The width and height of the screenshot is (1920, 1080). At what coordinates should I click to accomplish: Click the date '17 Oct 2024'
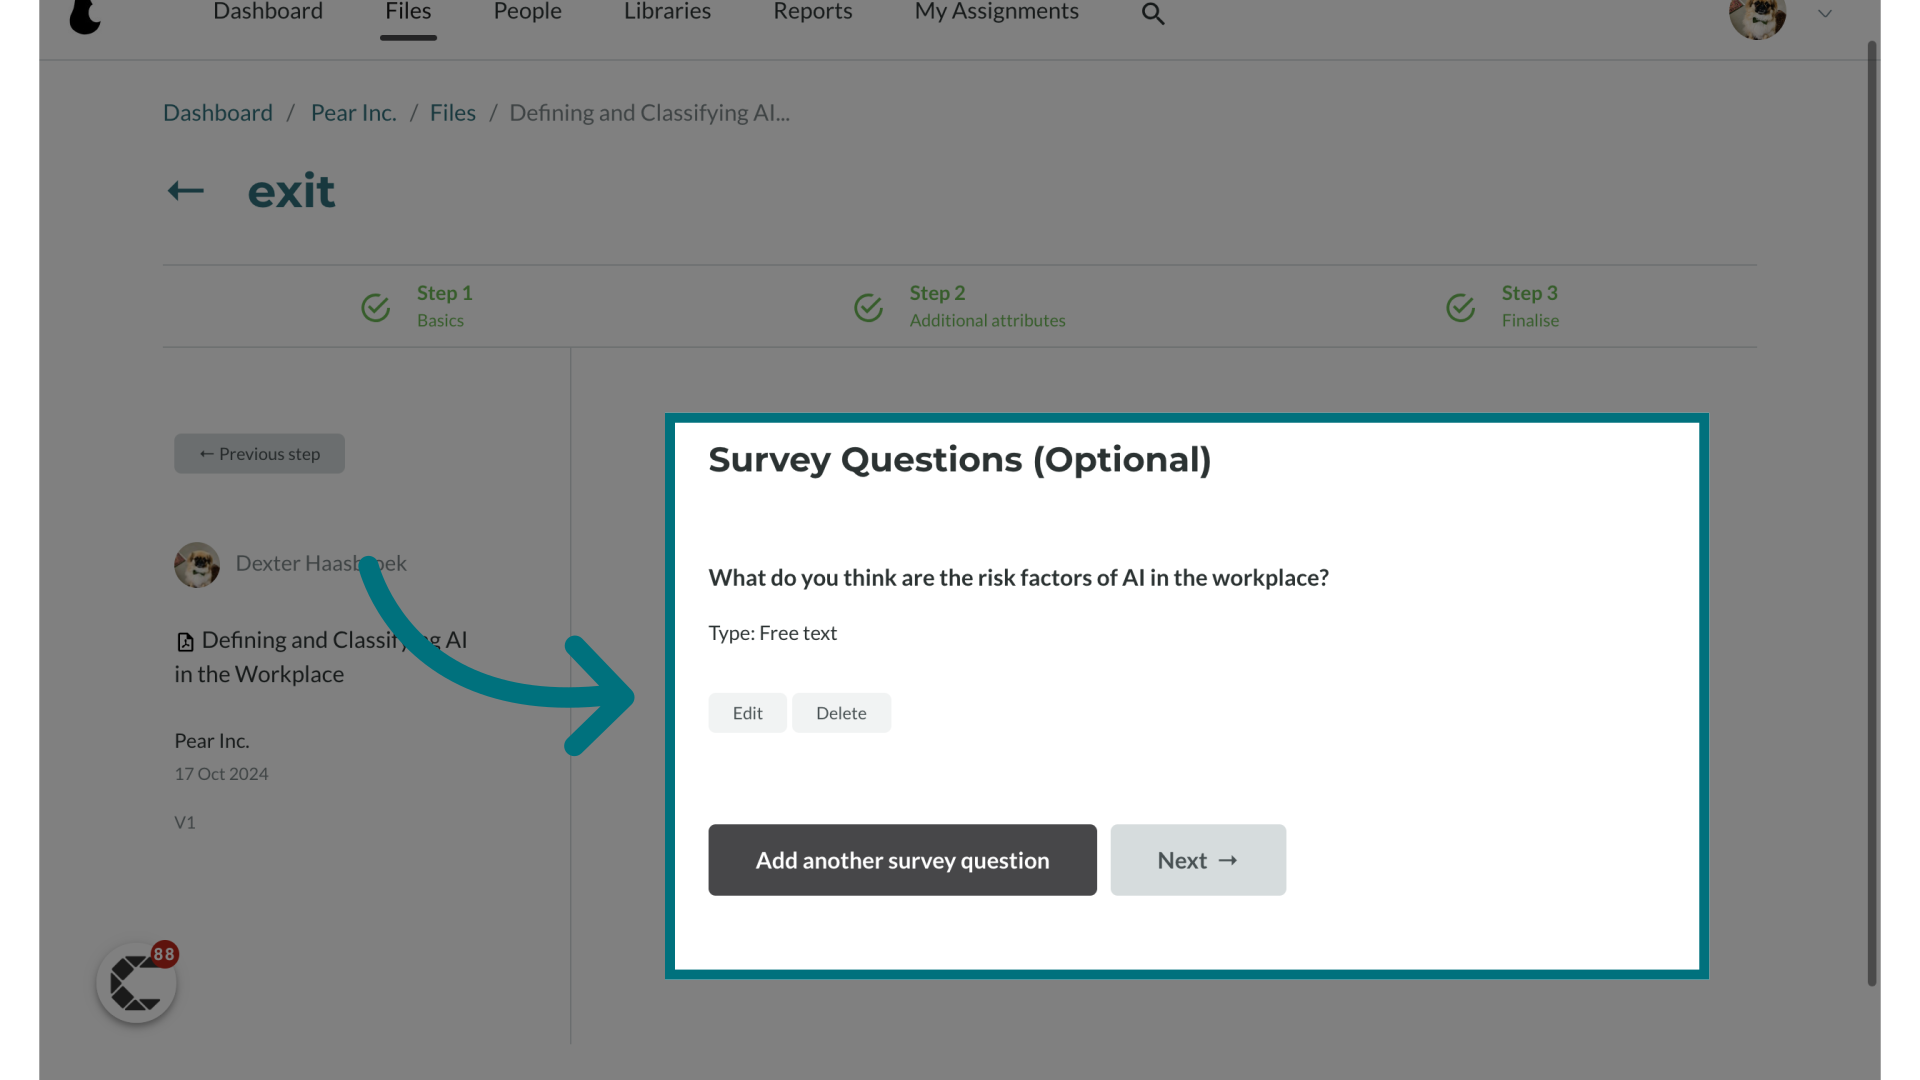pos(221,774)
